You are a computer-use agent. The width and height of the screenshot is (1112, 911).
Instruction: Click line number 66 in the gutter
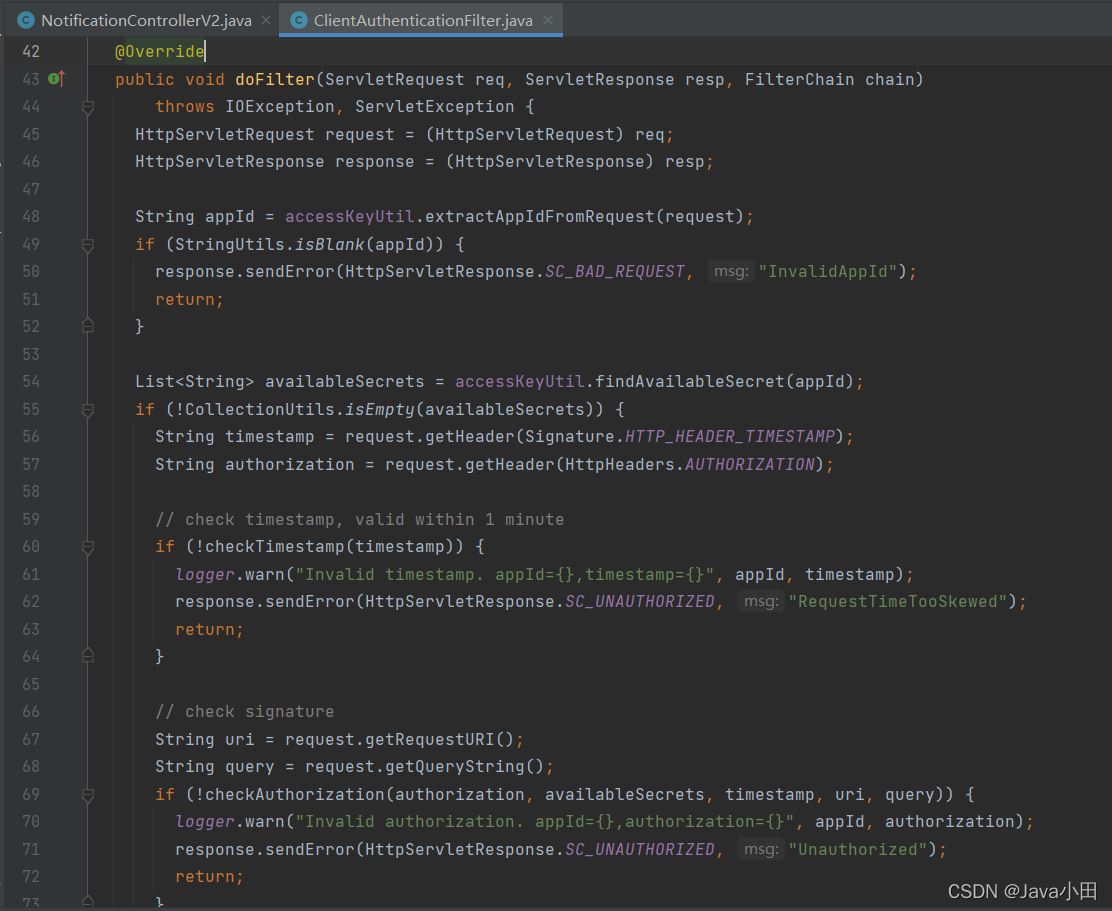click(x=31, y=712)
